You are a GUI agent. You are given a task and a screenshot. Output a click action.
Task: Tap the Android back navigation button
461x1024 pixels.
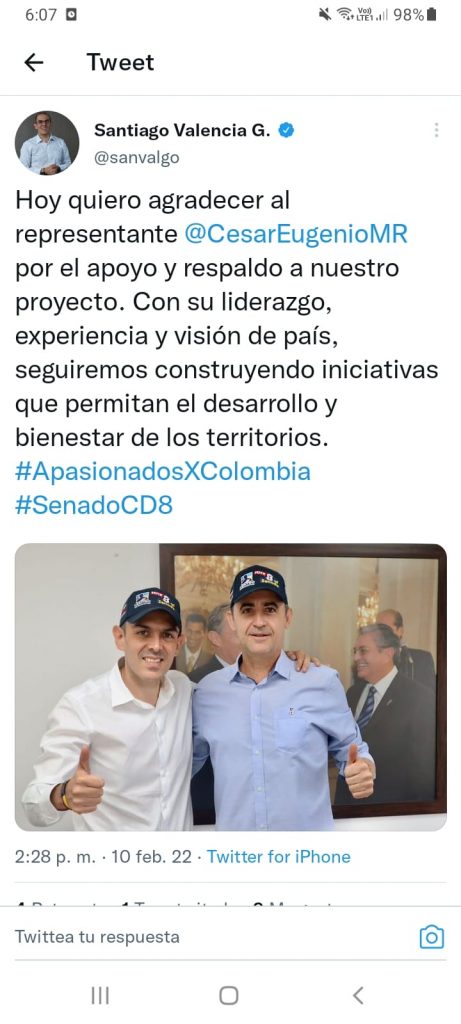[x=358, y=995]
